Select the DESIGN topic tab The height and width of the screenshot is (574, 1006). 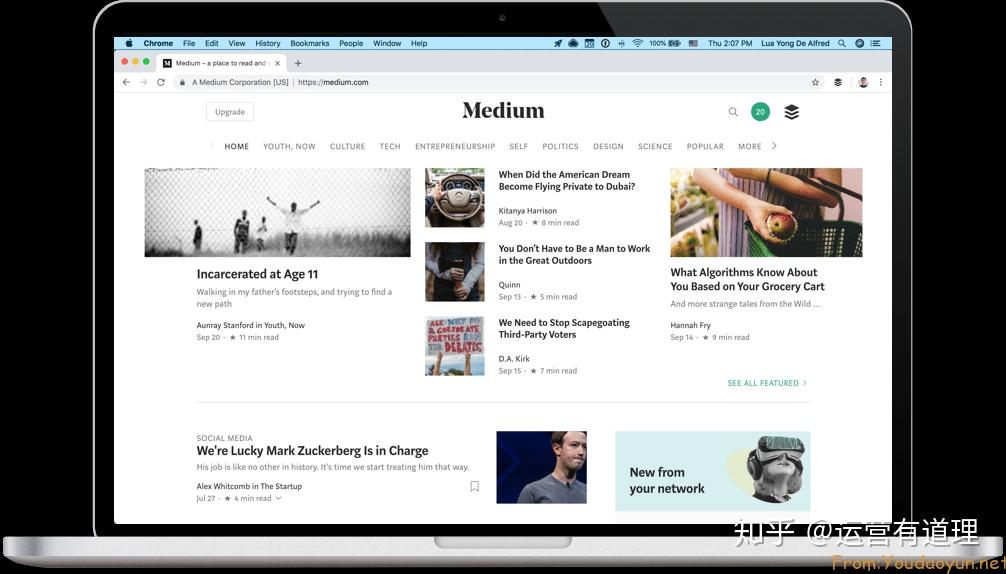pyautogui.click(x=608, y=146)
